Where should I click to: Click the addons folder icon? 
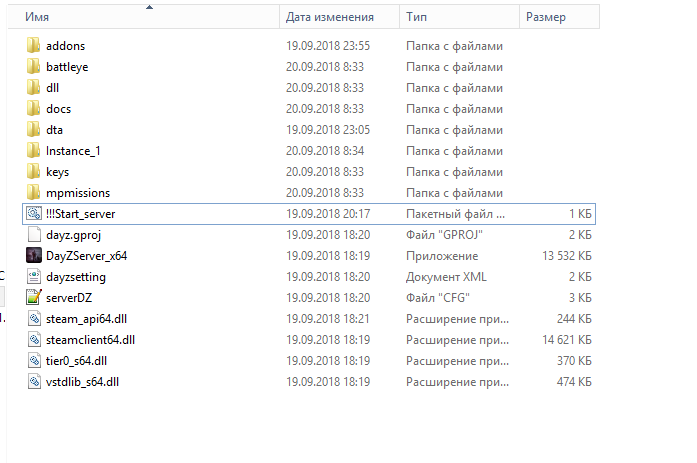(x=33, y=45)
